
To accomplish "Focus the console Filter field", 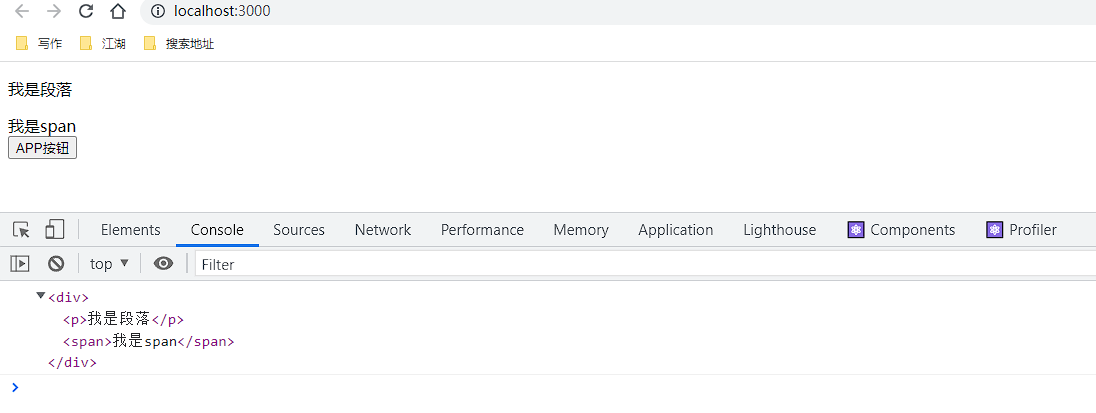I will tap(640, 264).
